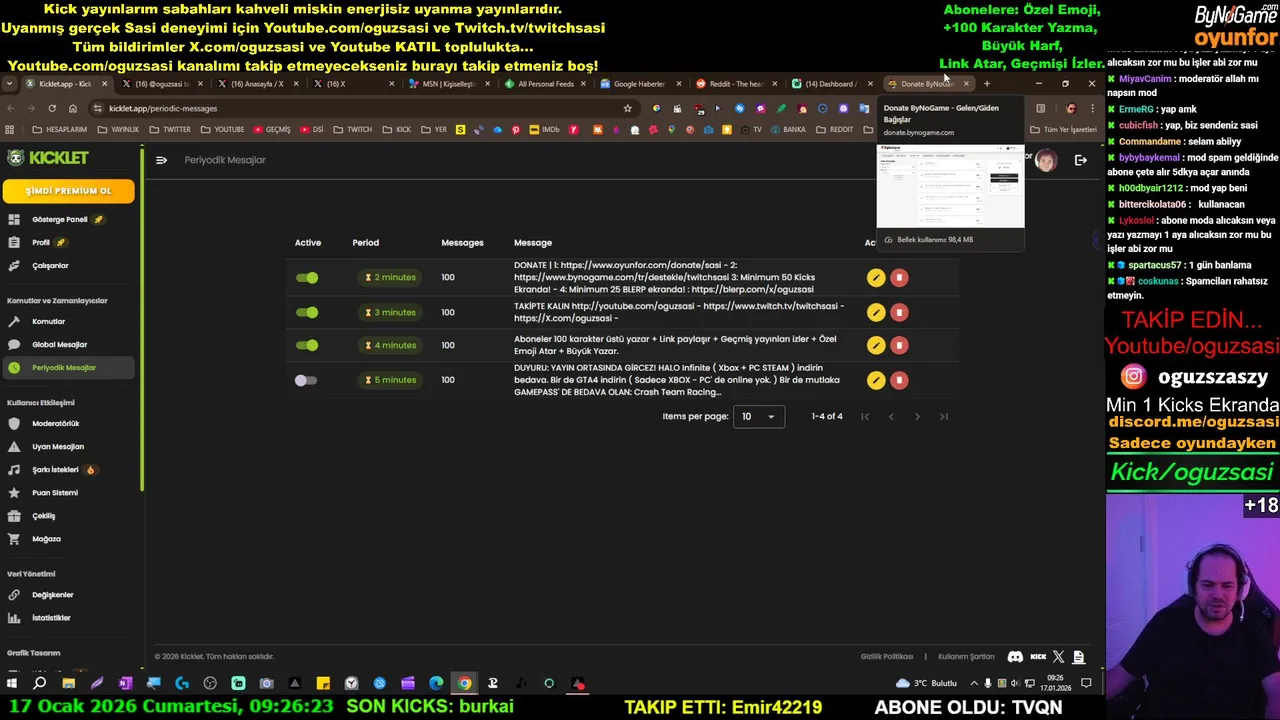Screen dimensions: 1280x720
Task: Click the ŞİMDİ PREMIUM OL button
Action: click(68, 191)
